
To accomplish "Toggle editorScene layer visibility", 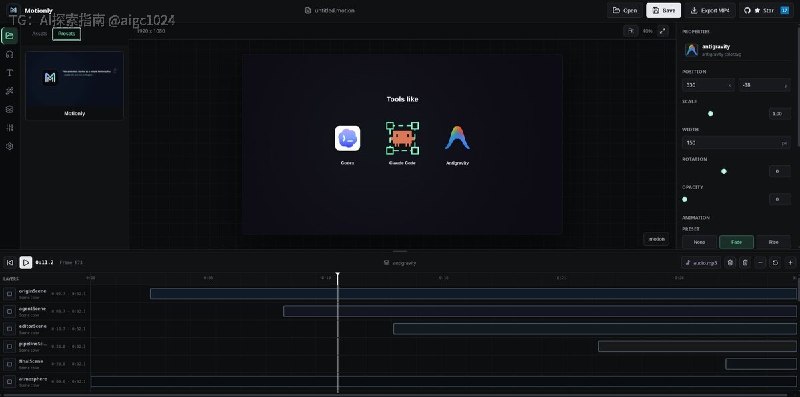I will (x=9, y=329).
